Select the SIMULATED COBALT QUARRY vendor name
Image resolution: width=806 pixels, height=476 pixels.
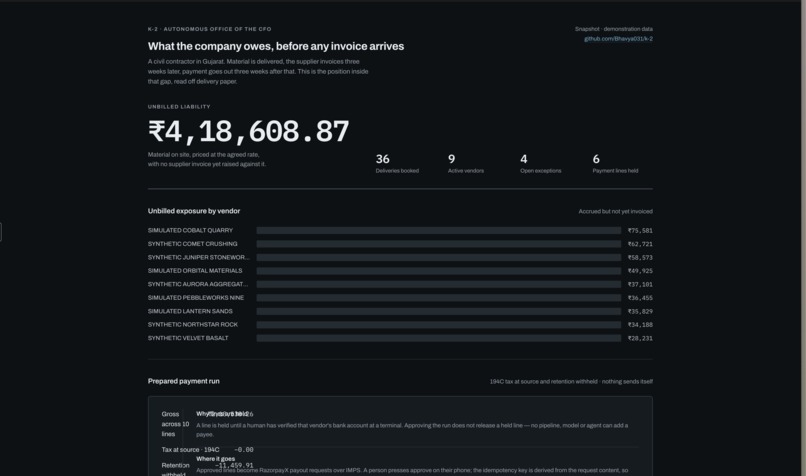coord(190,230)
